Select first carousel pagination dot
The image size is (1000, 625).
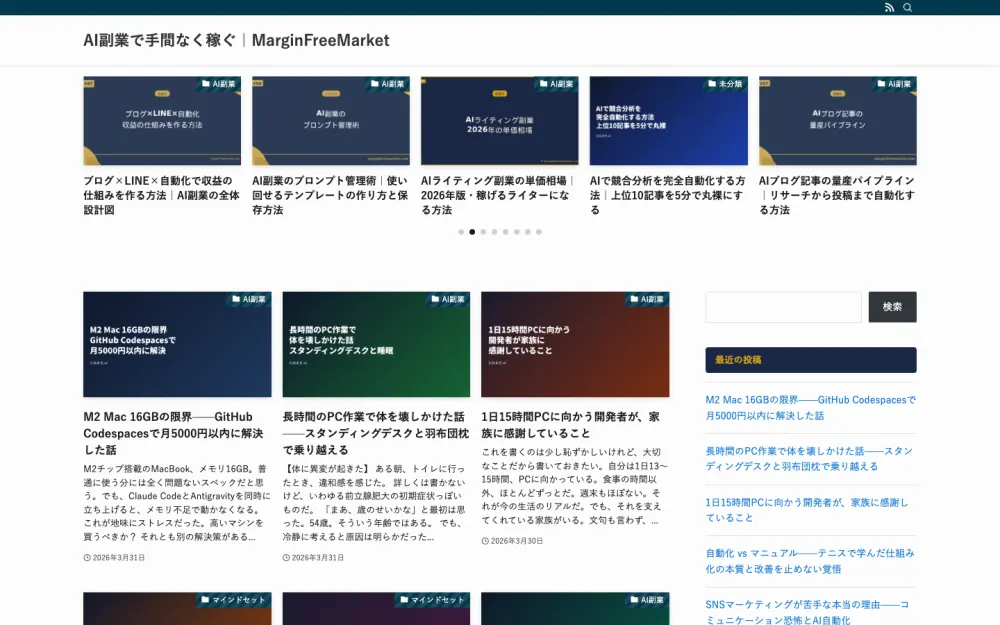pos(461,232)
